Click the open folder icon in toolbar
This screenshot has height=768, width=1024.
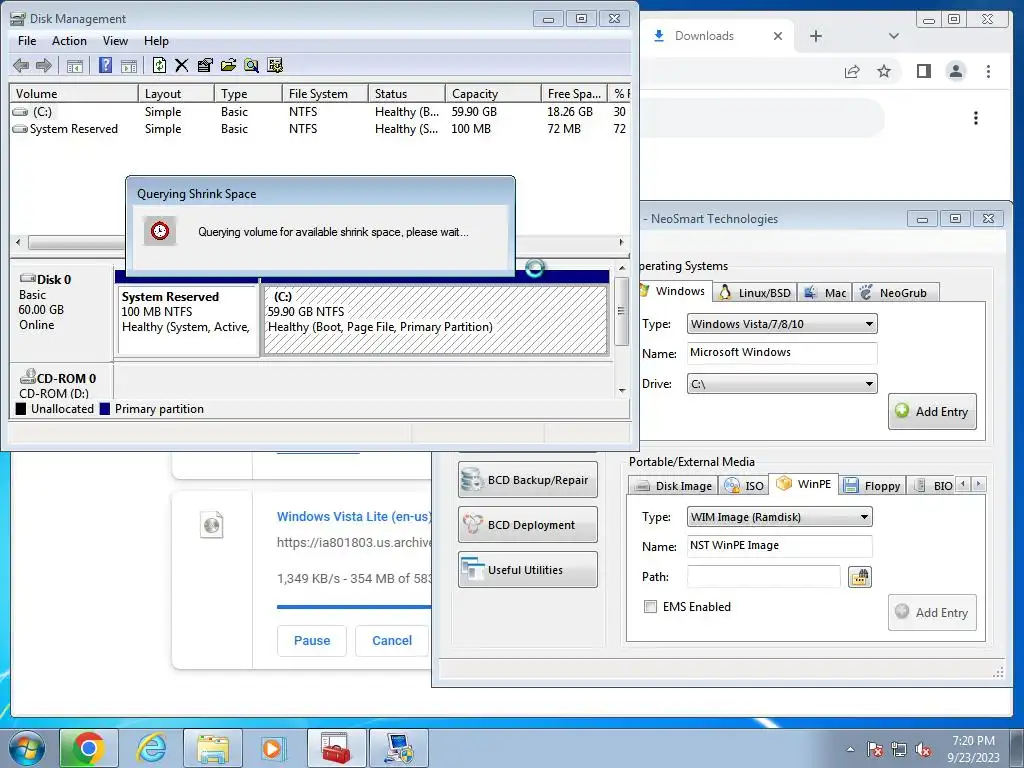(x=229, y=65)
